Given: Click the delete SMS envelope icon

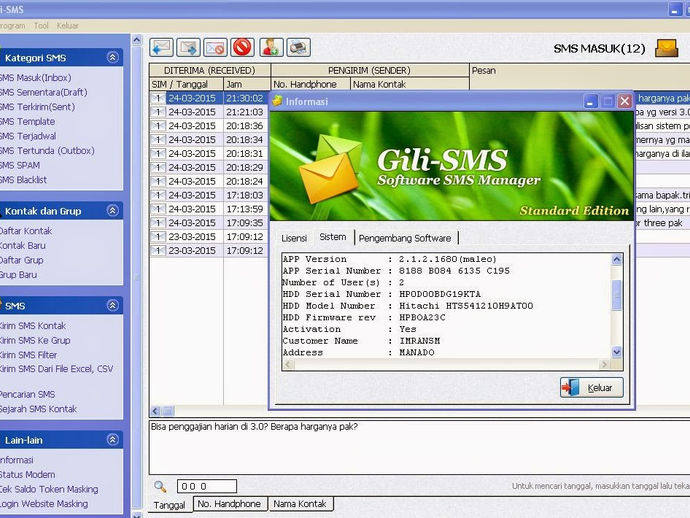Looking at the screenshot, I should coord(215,48).
